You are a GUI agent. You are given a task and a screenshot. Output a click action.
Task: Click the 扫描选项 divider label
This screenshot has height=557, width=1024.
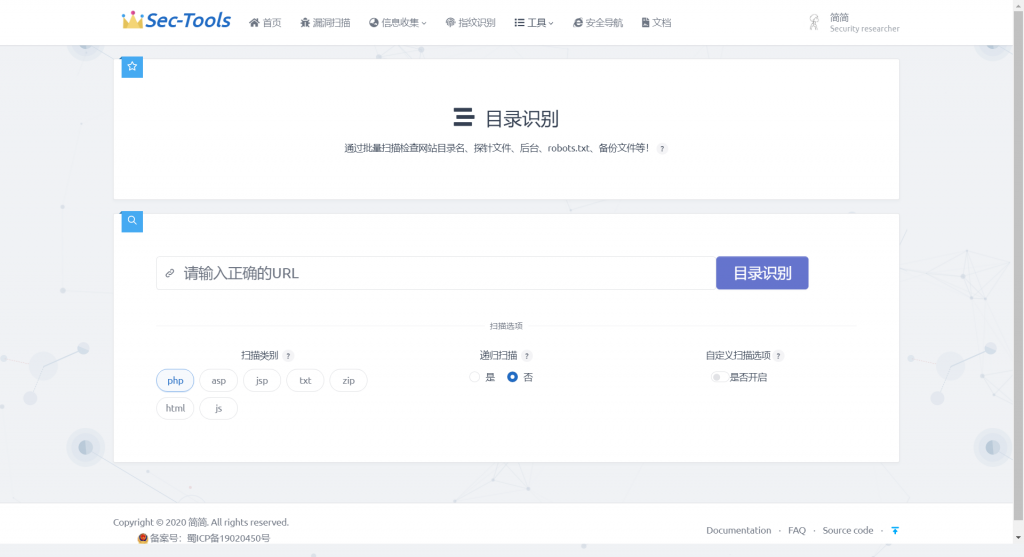pyautogui.click(x=506, y=326)
